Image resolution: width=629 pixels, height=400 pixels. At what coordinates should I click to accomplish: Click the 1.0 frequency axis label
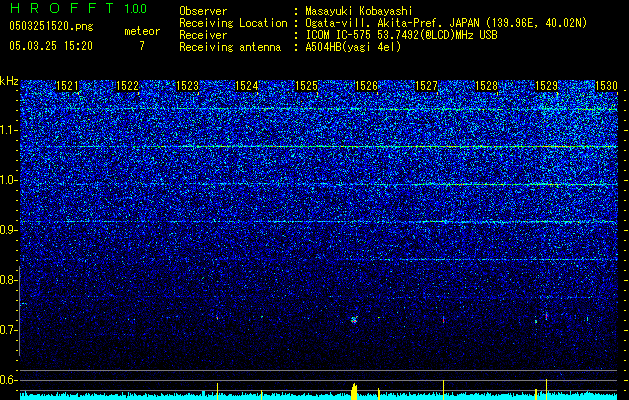point(8,180)
